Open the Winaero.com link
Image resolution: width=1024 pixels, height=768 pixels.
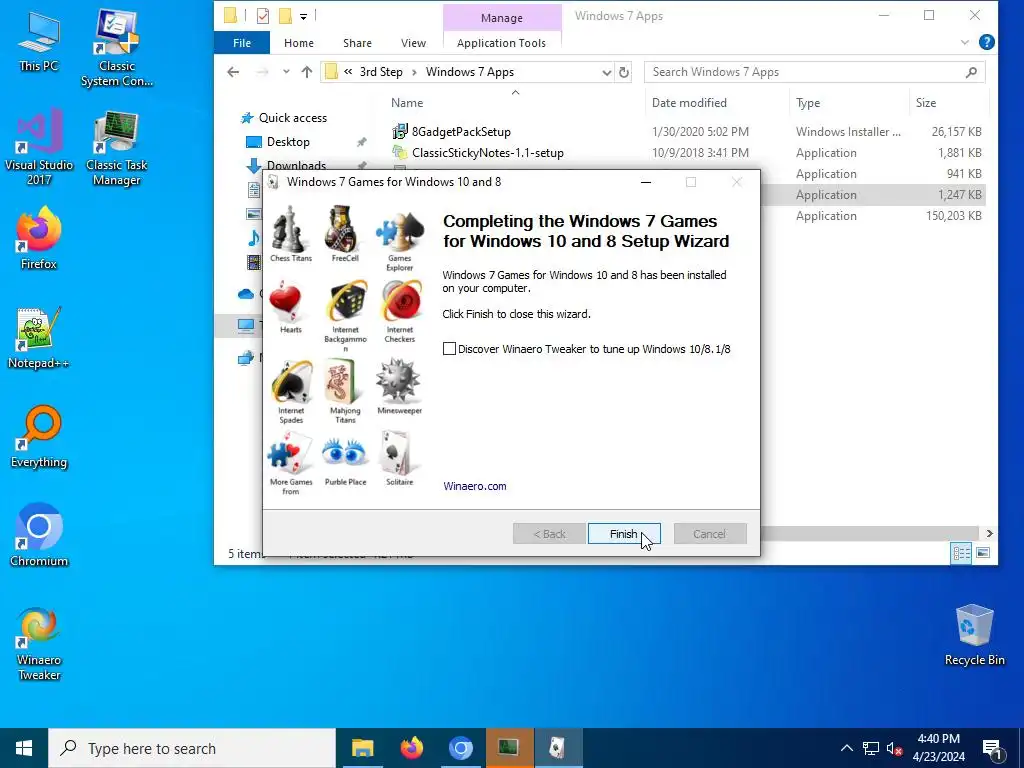point(475,486)
